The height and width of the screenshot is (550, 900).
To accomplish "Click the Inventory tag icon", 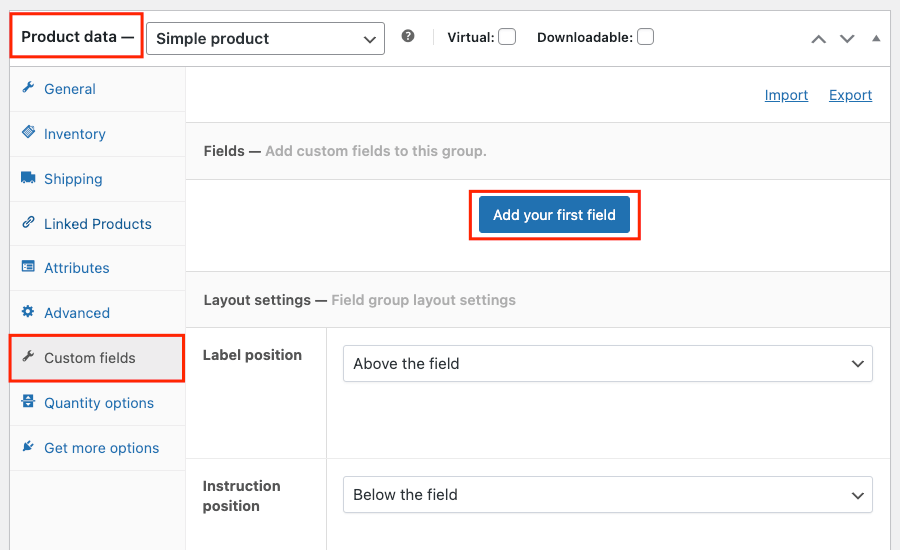I will click(28, 132).
